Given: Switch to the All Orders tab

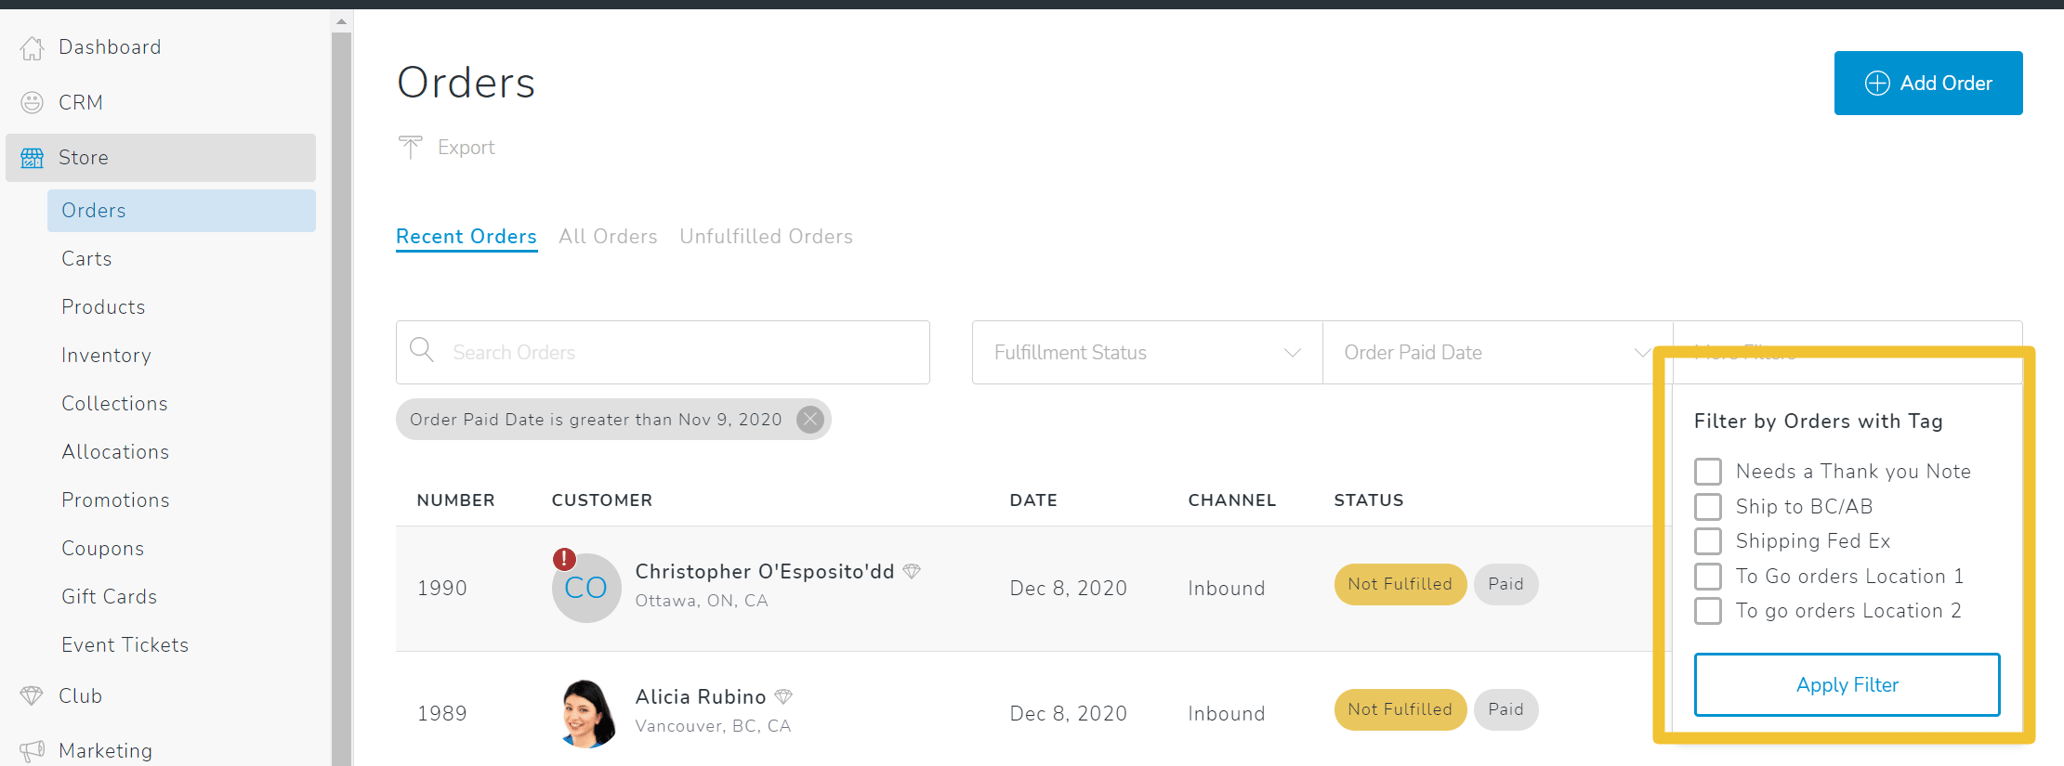Looking at the screenshot, I should click(x=607, y=236).
